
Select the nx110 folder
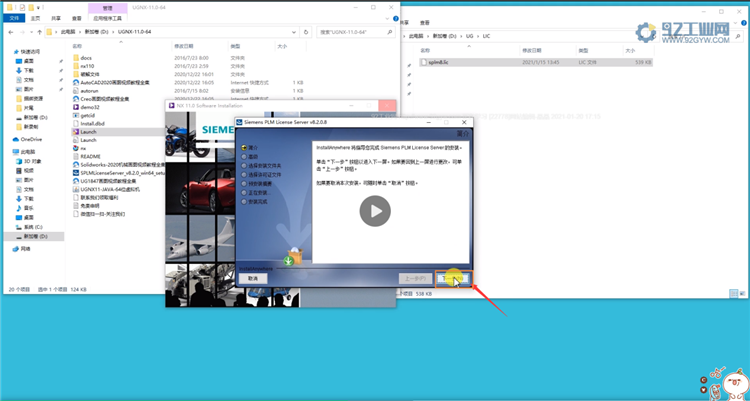(x=87, y=66)
